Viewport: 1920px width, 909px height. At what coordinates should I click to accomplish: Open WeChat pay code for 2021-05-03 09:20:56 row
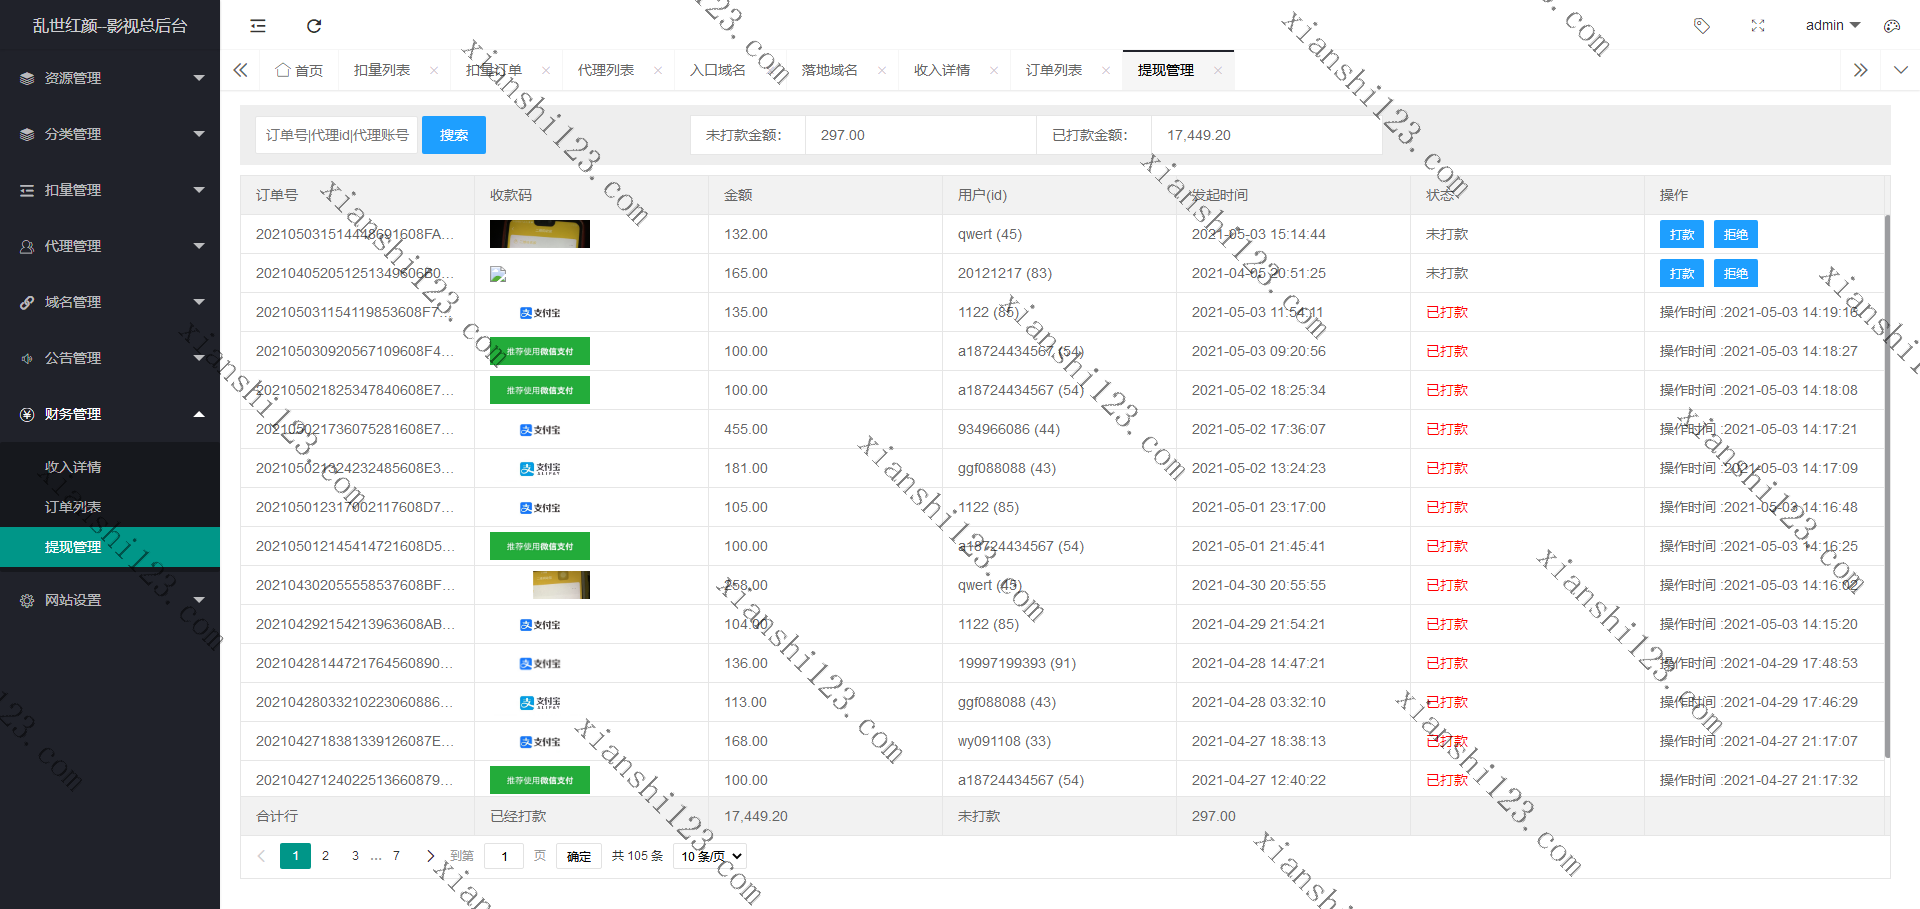pyautogui.click(x=540, y=351)
